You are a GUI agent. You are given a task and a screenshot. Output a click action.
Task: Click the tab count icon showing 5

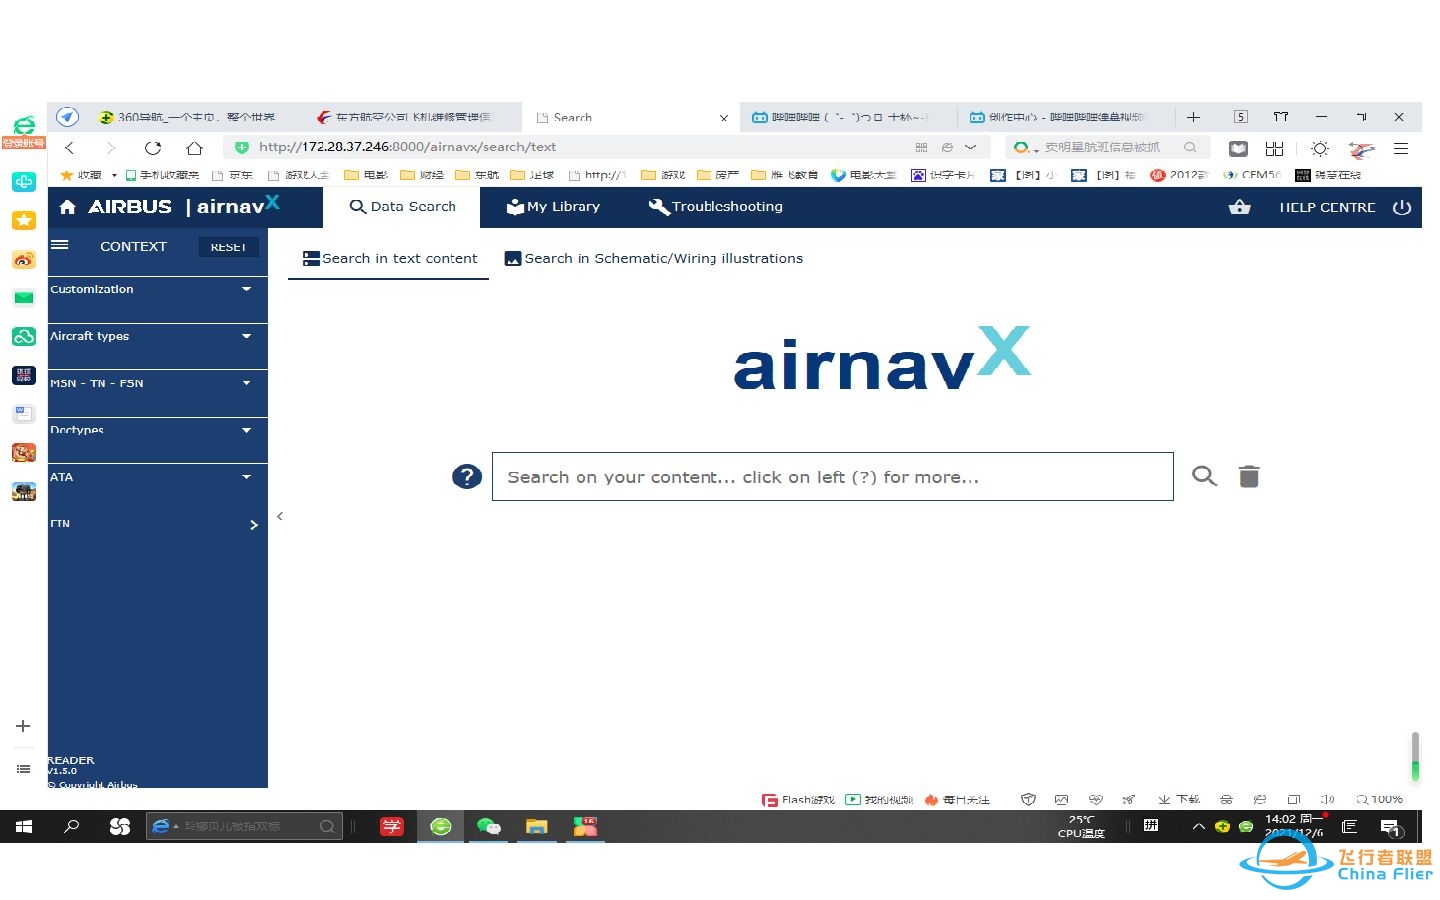coord(1241,117)
